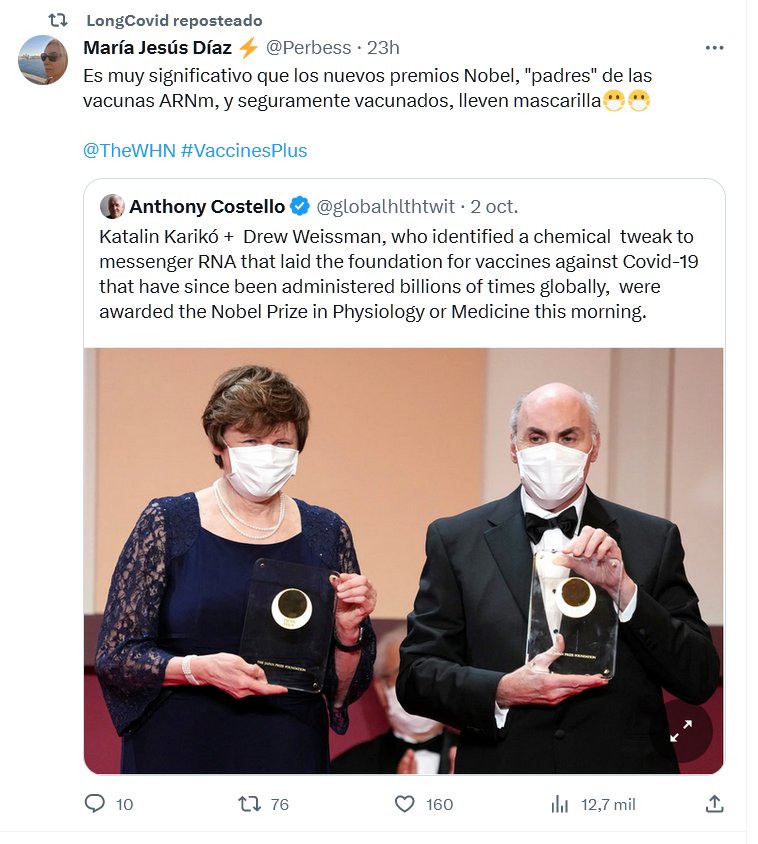Click the repost arrows icon beside LongCovid
Viewport: 758px width, 844px height.
58,20
